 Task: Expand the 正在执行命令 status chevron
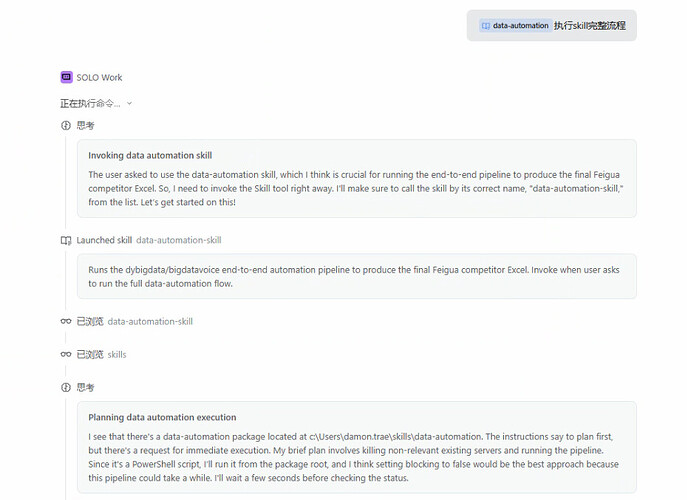click(x=129, y=104)
